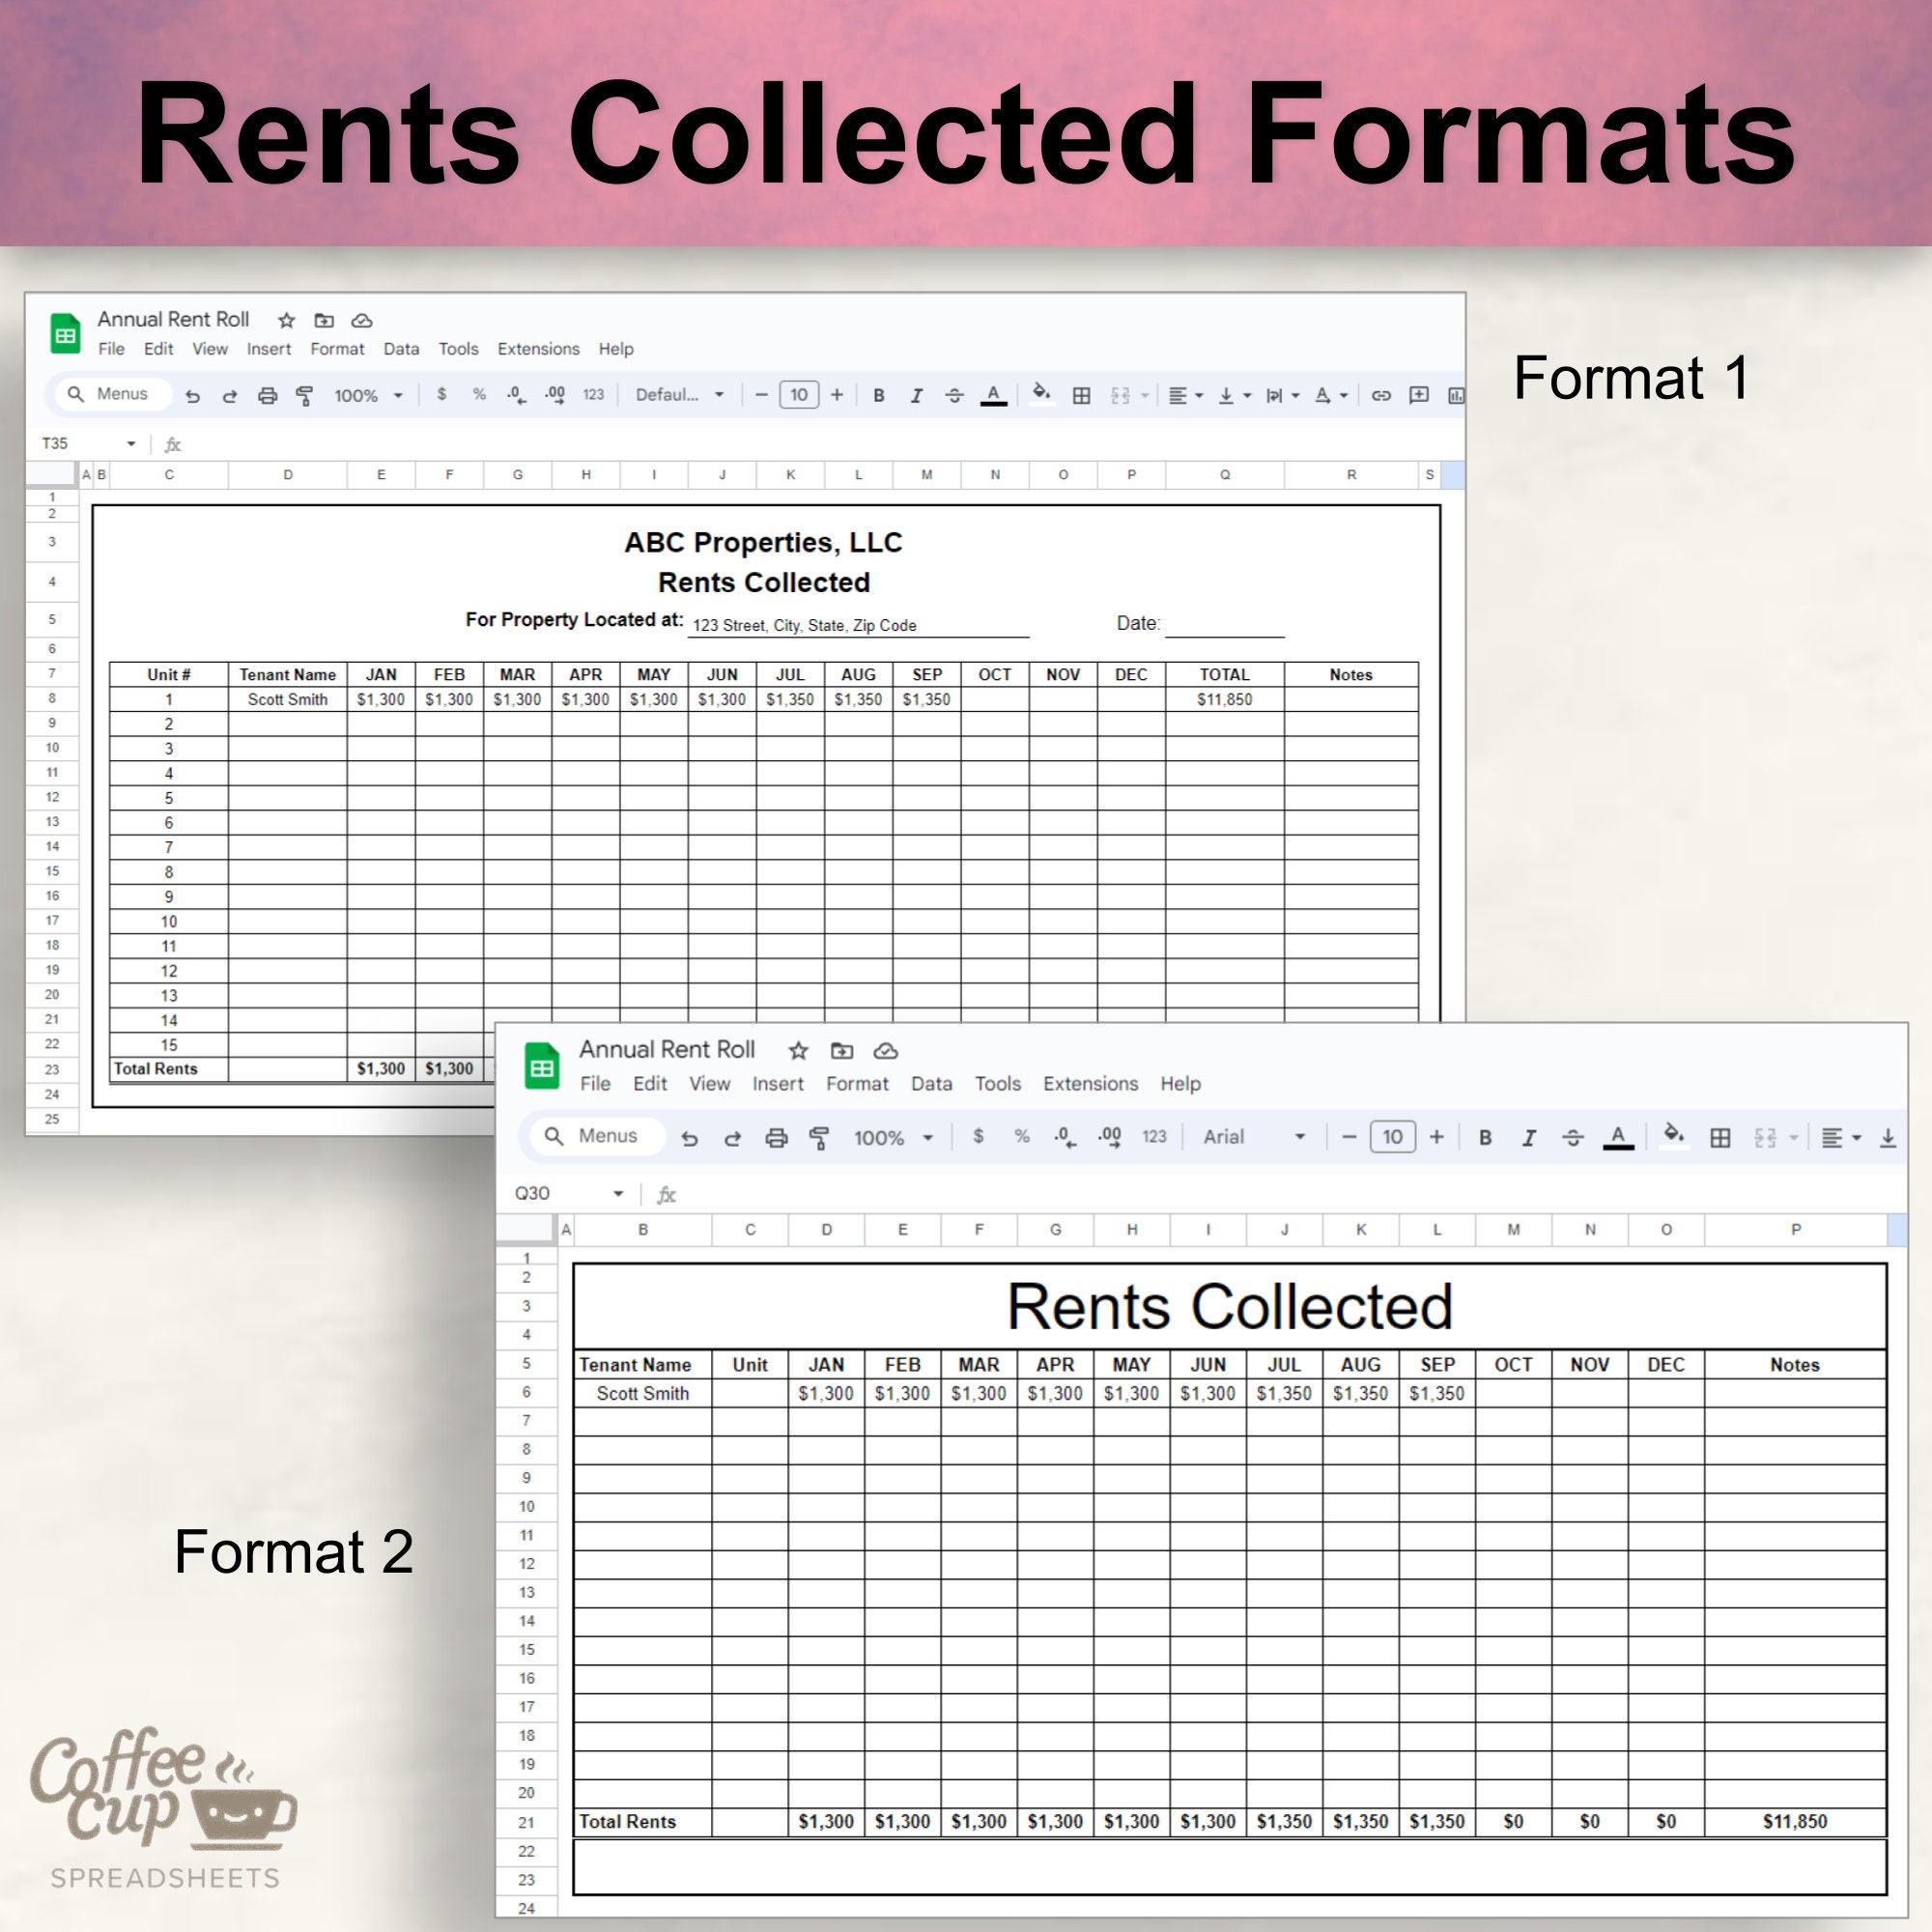Open Extensions menu in Format 1 window
The height and width of the screenshot is (1932, 1932).
(x=538, y=349)
